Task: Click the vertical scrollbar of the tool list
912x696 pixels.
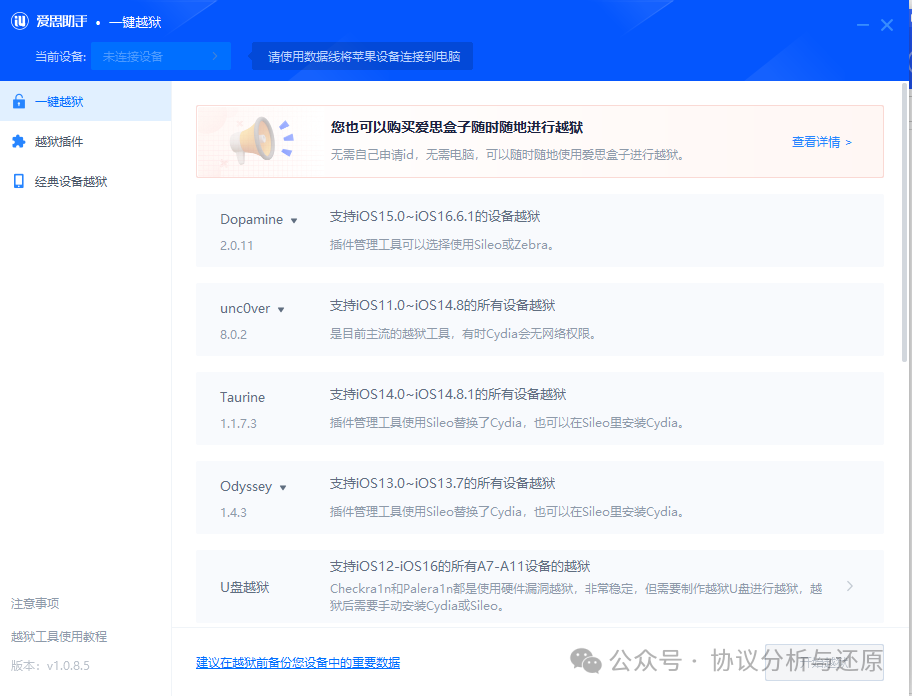Action: coord(904,223)
